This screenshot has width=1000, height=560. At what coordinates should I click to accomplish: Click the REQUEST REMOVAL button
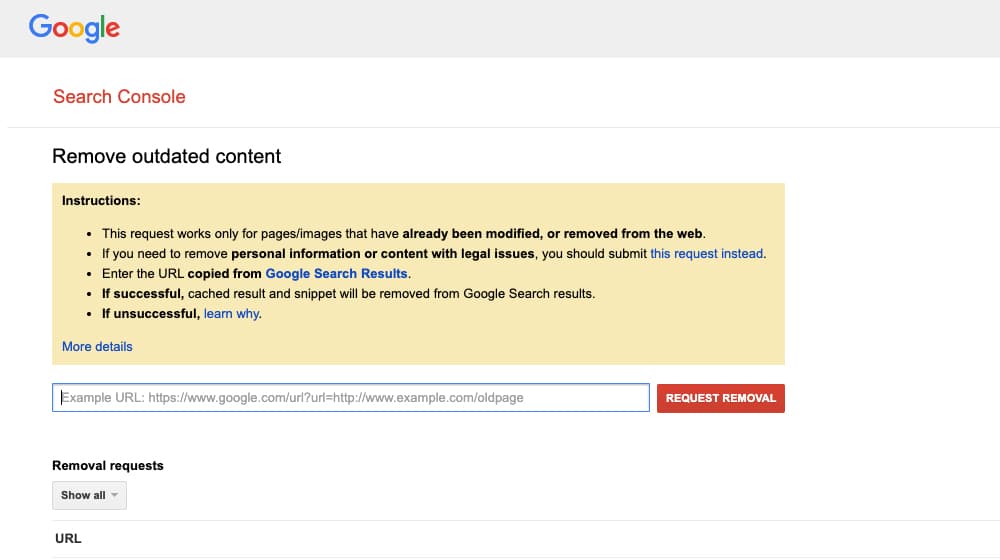721,398
